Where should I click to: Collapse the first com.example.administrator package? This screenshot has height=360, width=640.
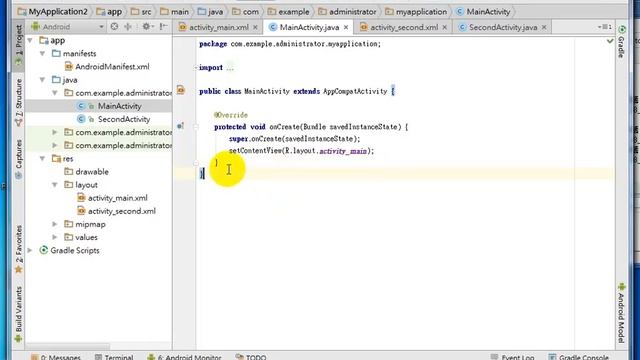pos(55,93)
